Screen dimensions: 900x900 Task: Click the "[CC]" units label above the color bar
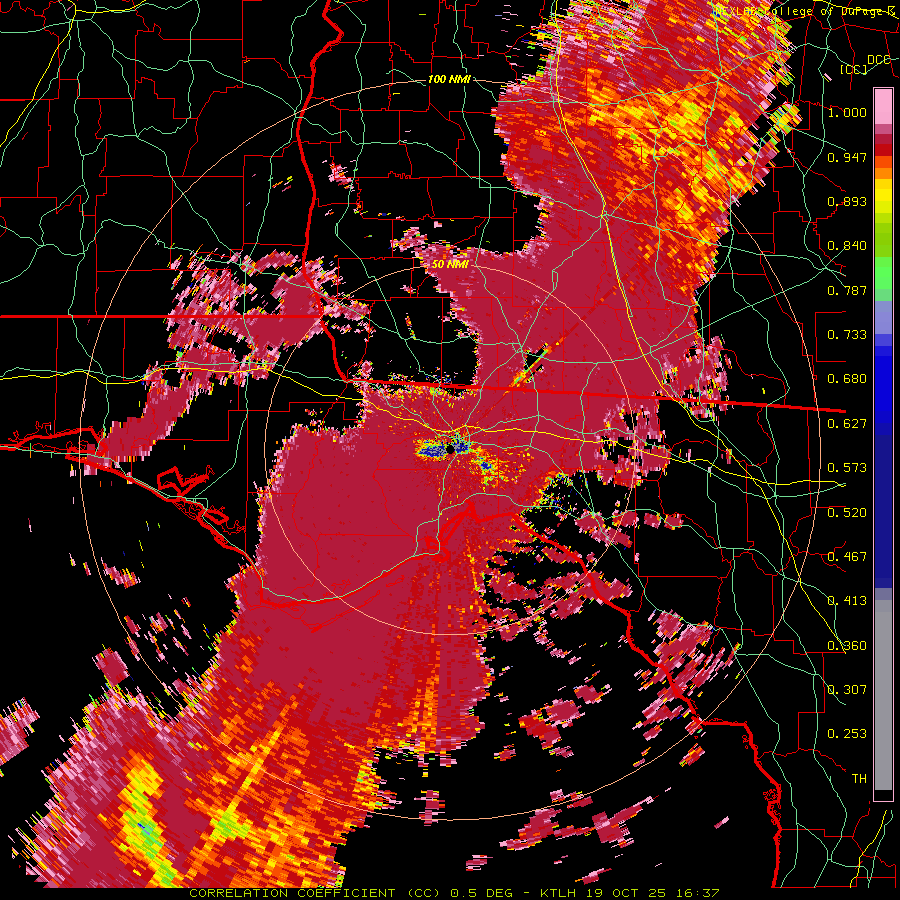click(x=854, y=69)
